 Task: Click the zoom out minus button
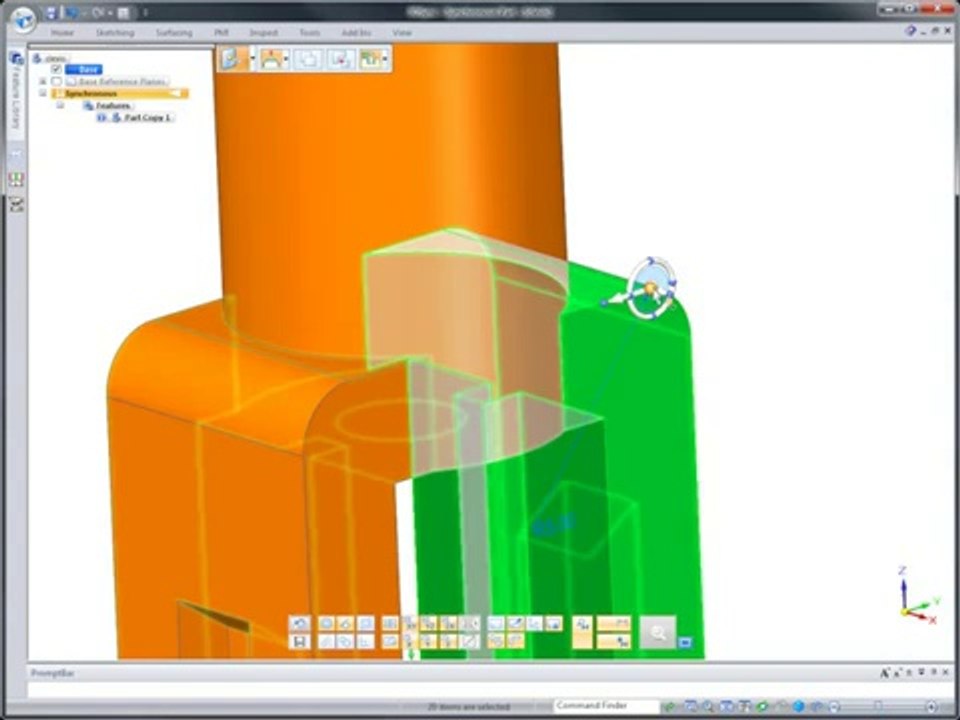[834, 707]
